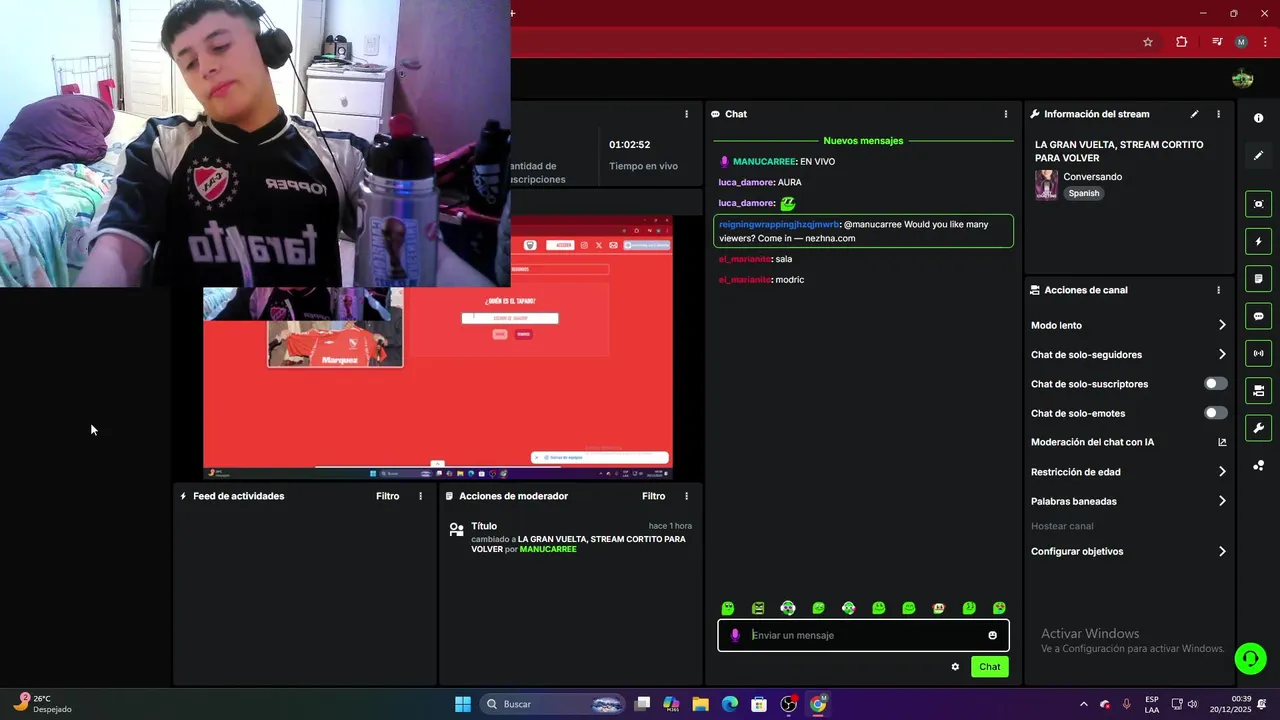1280x720 pixels.
Task: Click MANUCARREE link in moderator actions
Action: [548, 549]
